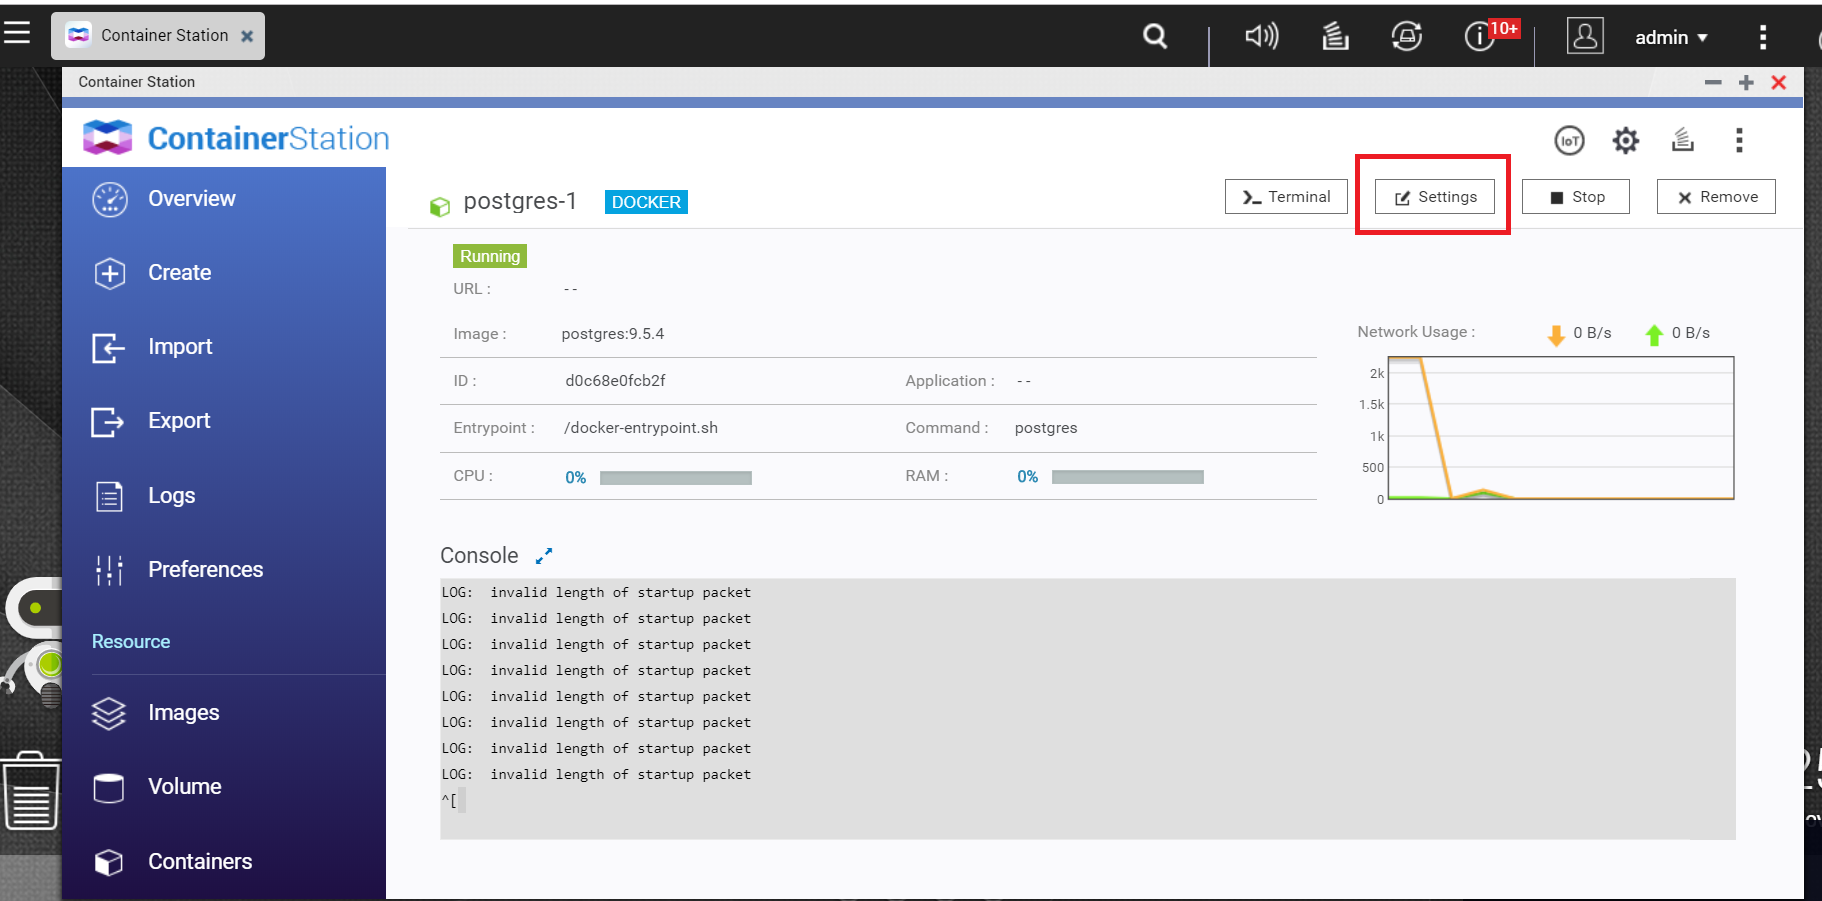Image resolution: width=1822 pixels, height=901 pixels.
Task: Open the QTS top bar more options dots
Action: pyautogui.click(x=1762, y=37)
